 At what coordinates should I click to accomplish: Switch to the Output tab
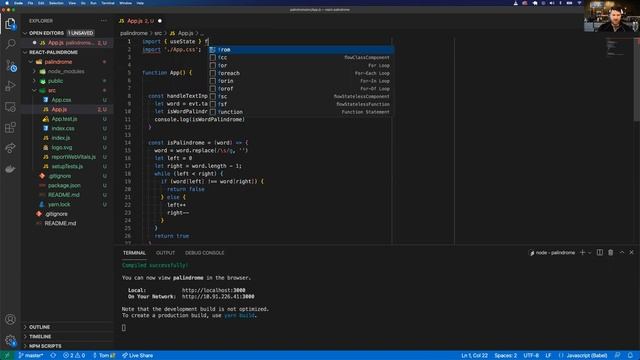tap(165, 253)
